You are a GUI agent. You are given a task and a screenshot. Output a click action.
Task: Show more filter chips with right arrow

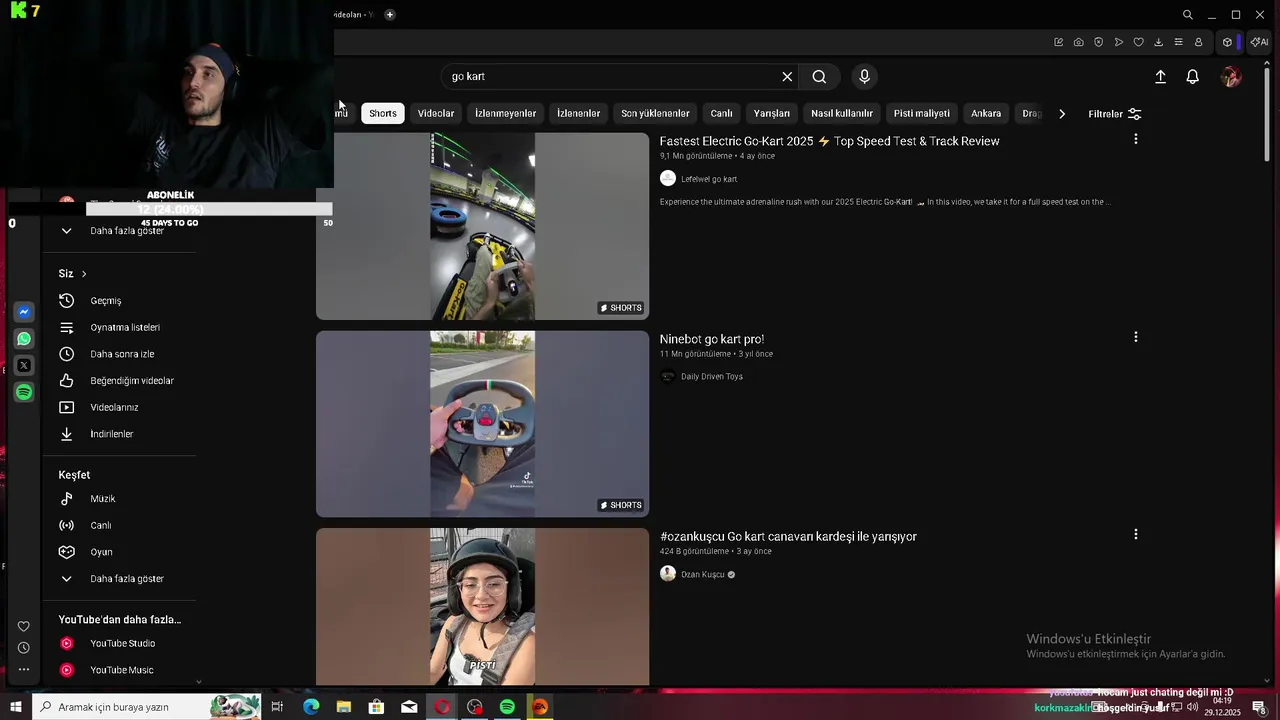1062,114
